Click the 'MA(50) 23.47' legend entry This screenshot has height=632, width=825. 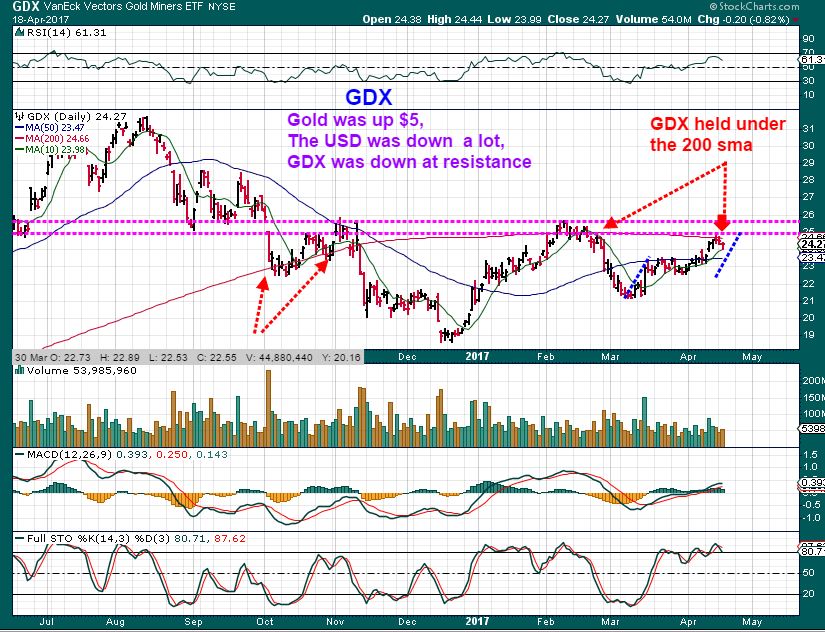tap(55, 128)
